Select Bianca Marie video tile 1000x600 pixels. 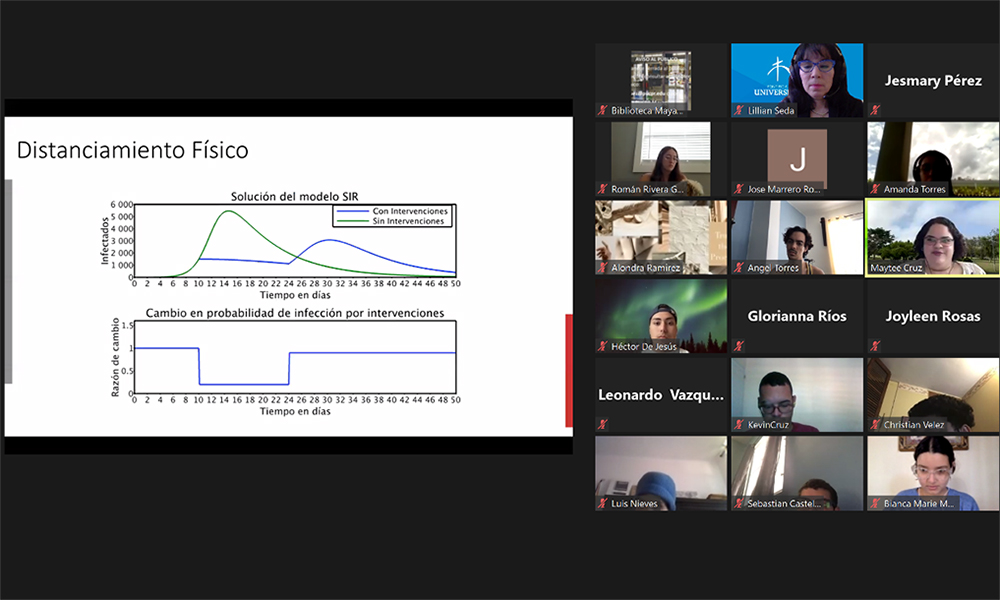point(933,473)
